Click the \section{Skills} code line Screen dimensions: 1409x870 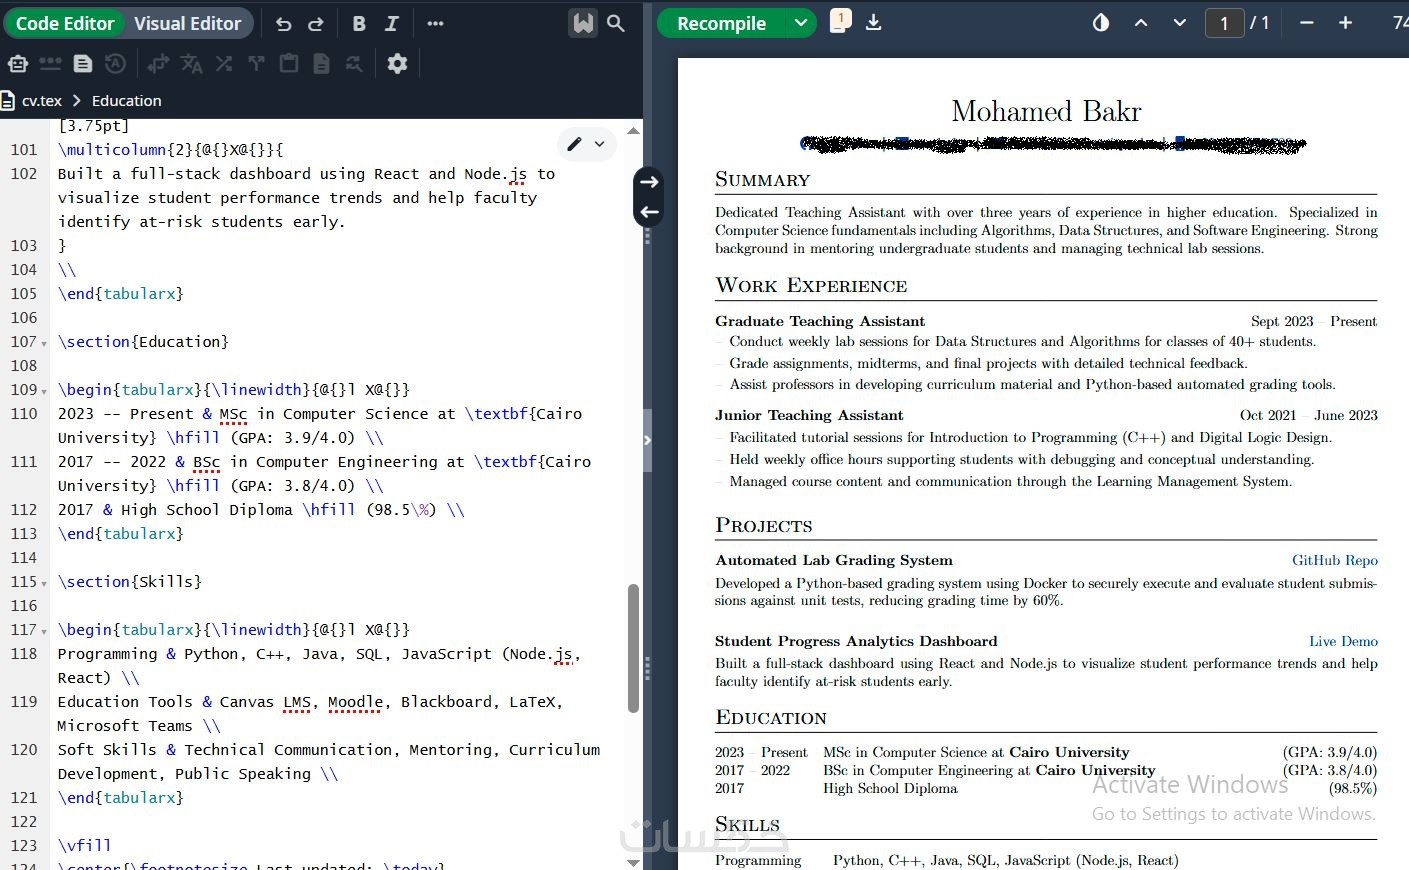point(130,582)
